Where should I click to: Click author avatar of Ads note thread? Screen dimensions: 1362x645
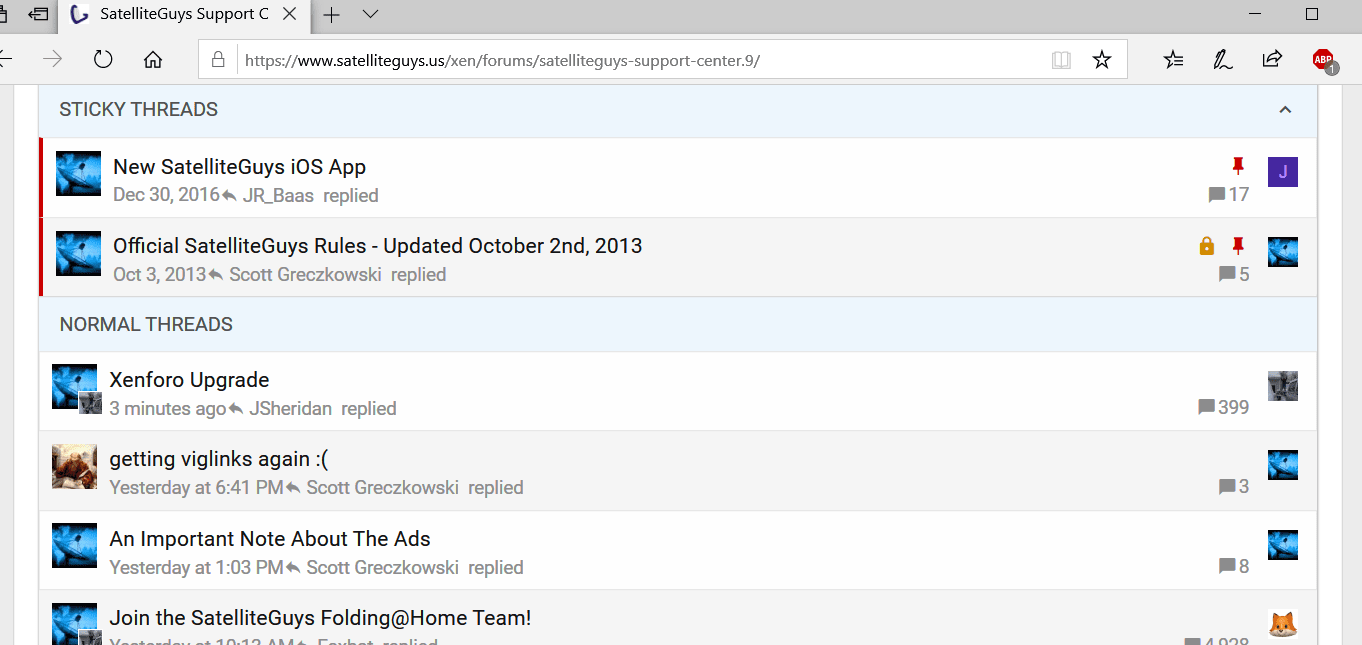pos(74,545)
